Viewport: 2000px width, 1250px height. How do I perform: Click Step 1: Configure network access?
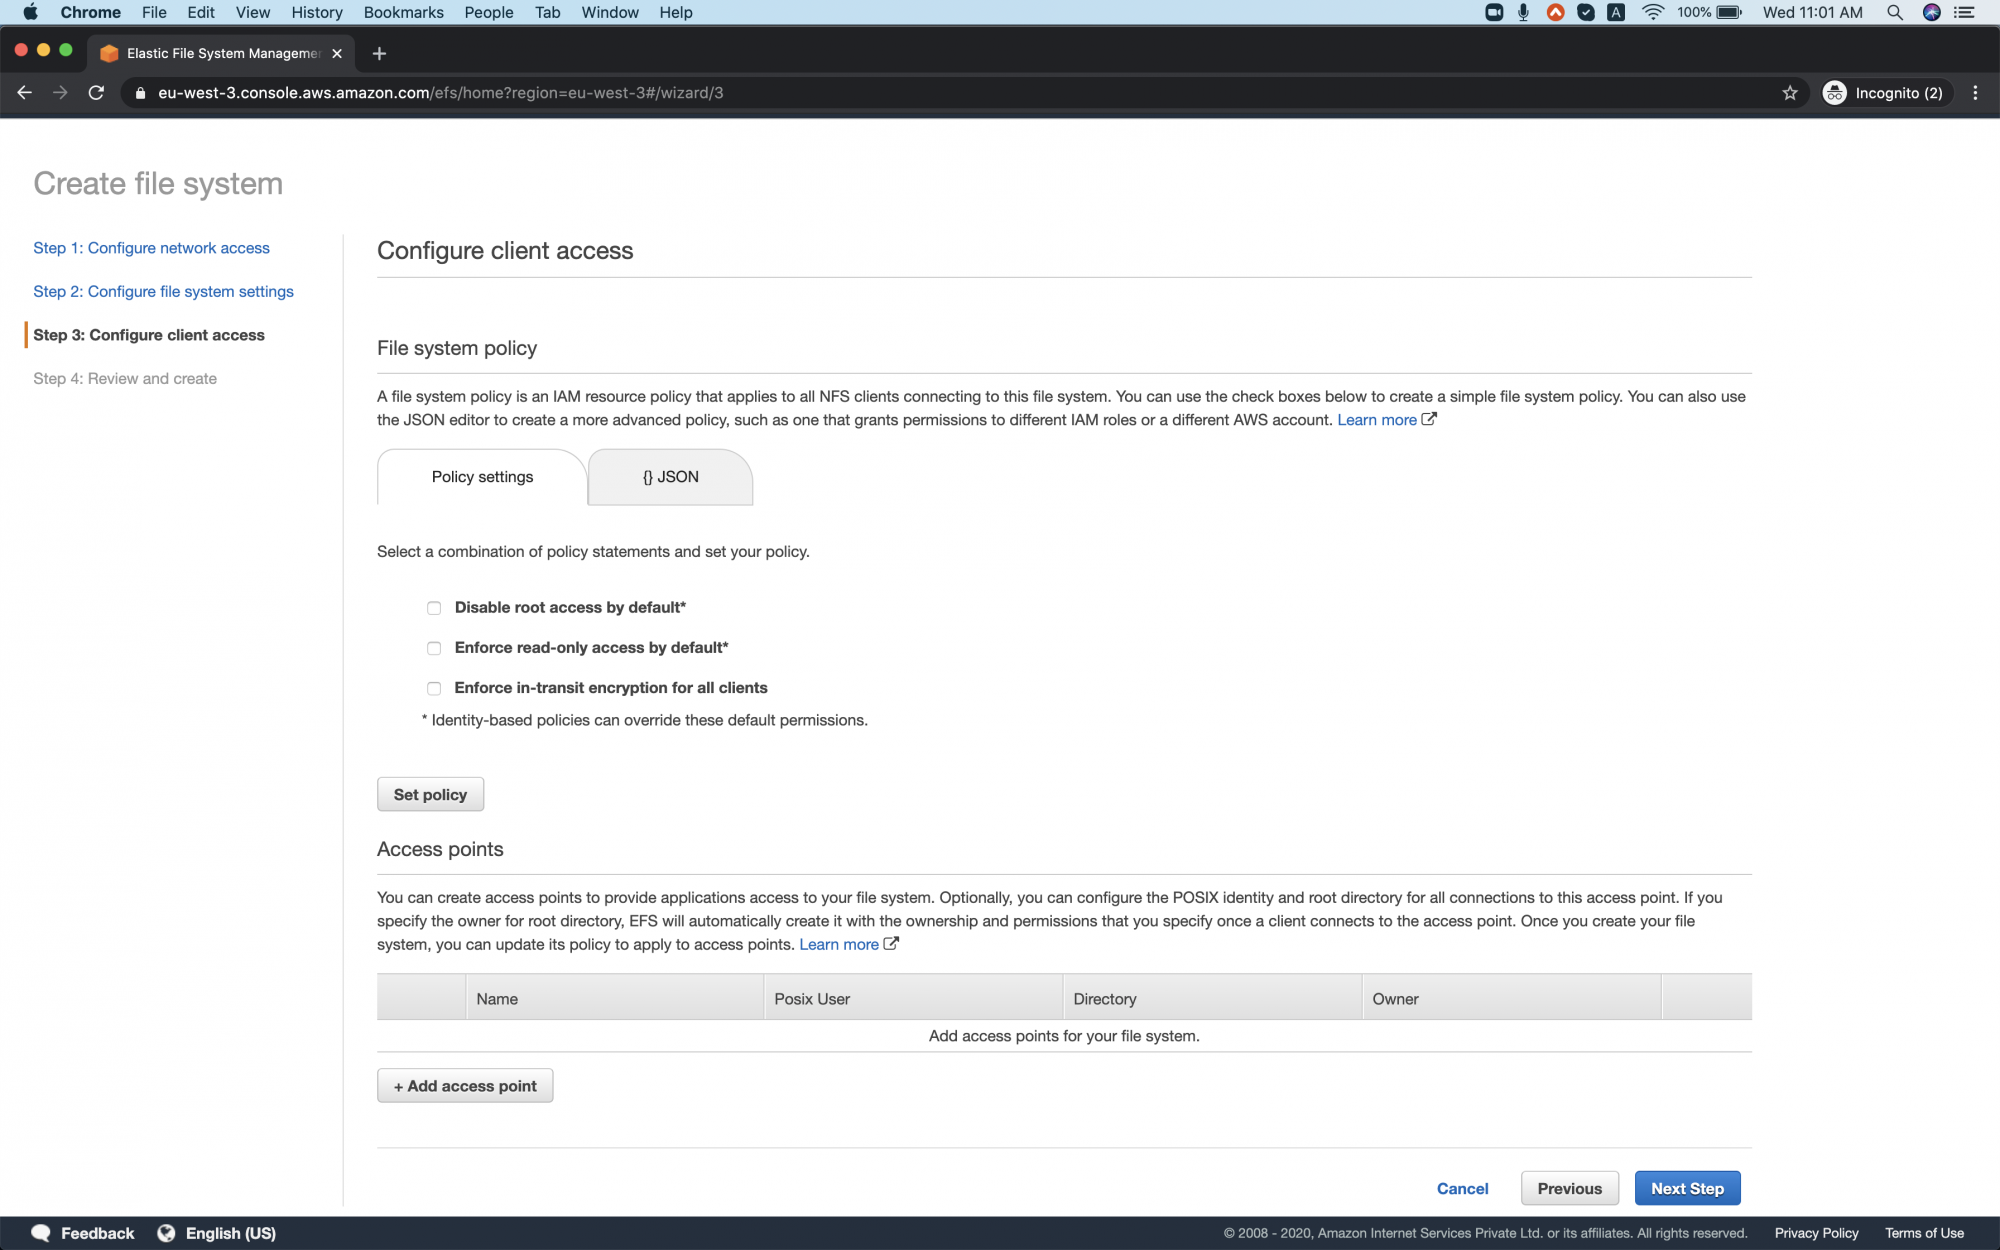[x=151, y=248]
